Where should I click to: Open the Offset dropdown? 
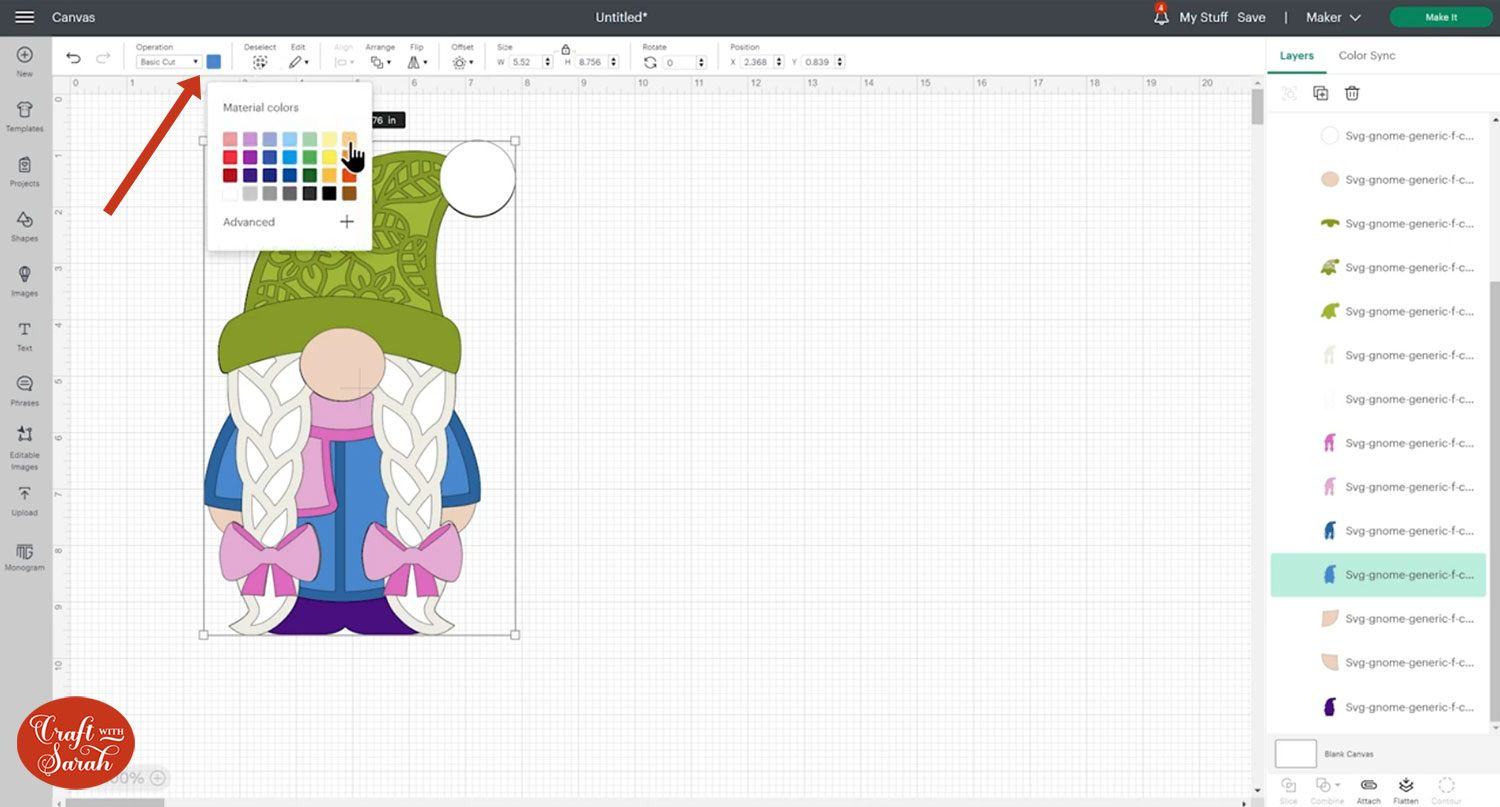pyautogui.click(x=462, y=62)
